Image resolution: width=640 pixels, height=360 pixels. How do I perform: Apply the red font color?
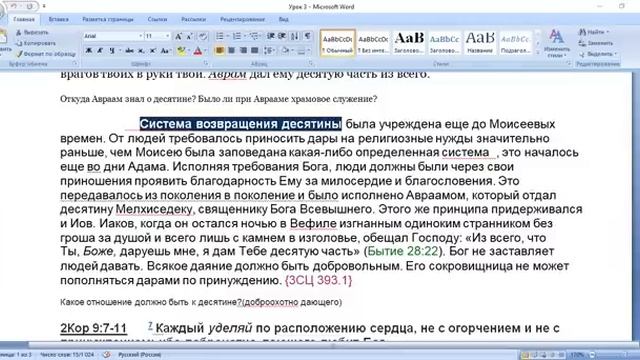tap(198, 51)
